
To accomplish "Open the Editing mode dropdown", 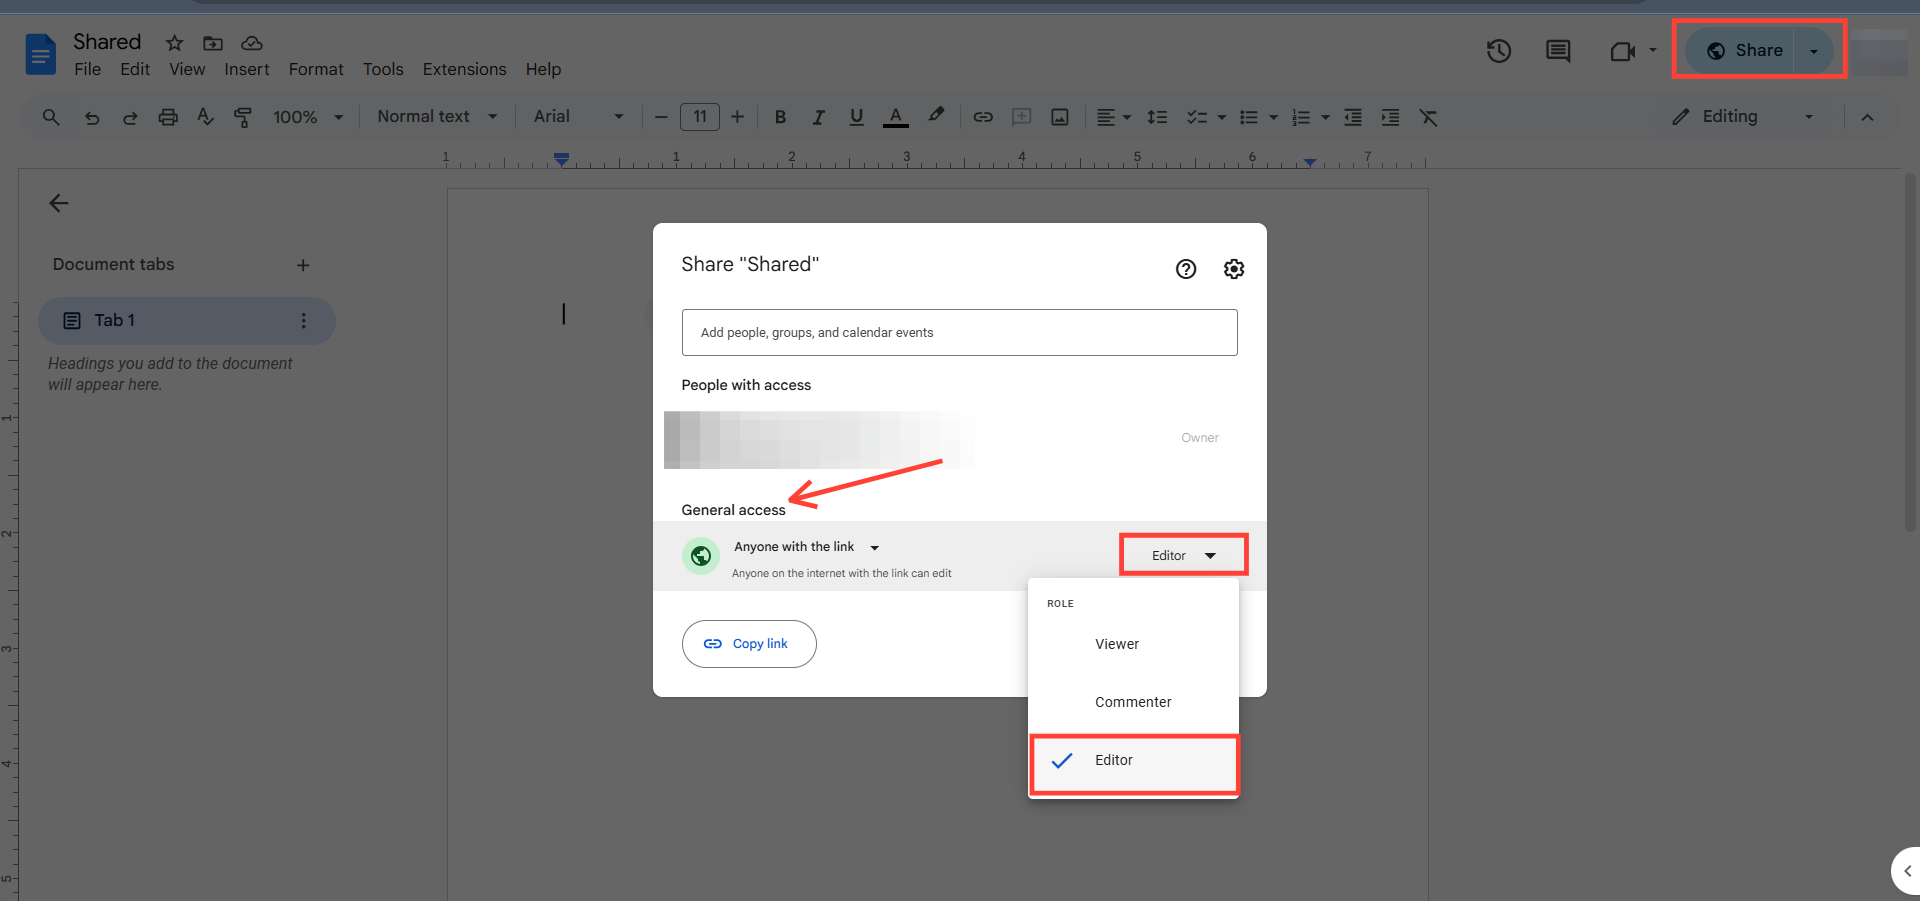I will 1743,117.
